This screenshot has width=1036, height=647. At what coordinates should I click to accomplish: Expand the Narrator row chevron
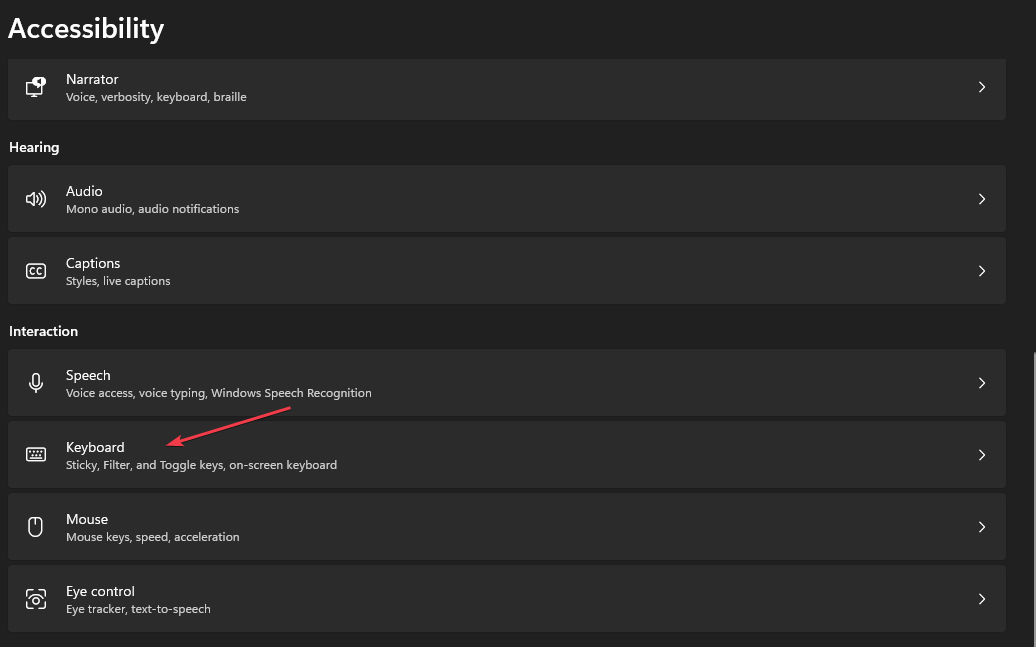pos(982,87)
